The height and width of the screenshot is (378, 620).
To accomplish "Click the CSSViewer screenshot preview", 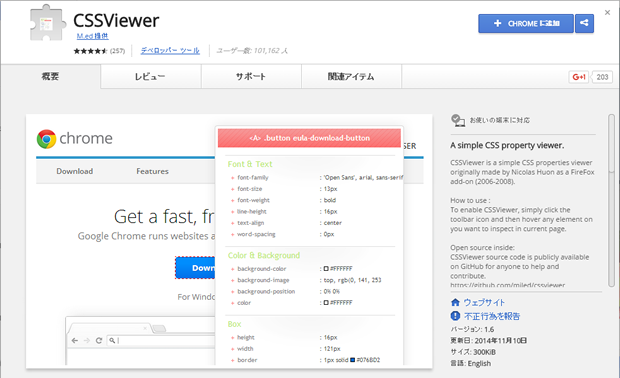I will (x=229, y=241).
